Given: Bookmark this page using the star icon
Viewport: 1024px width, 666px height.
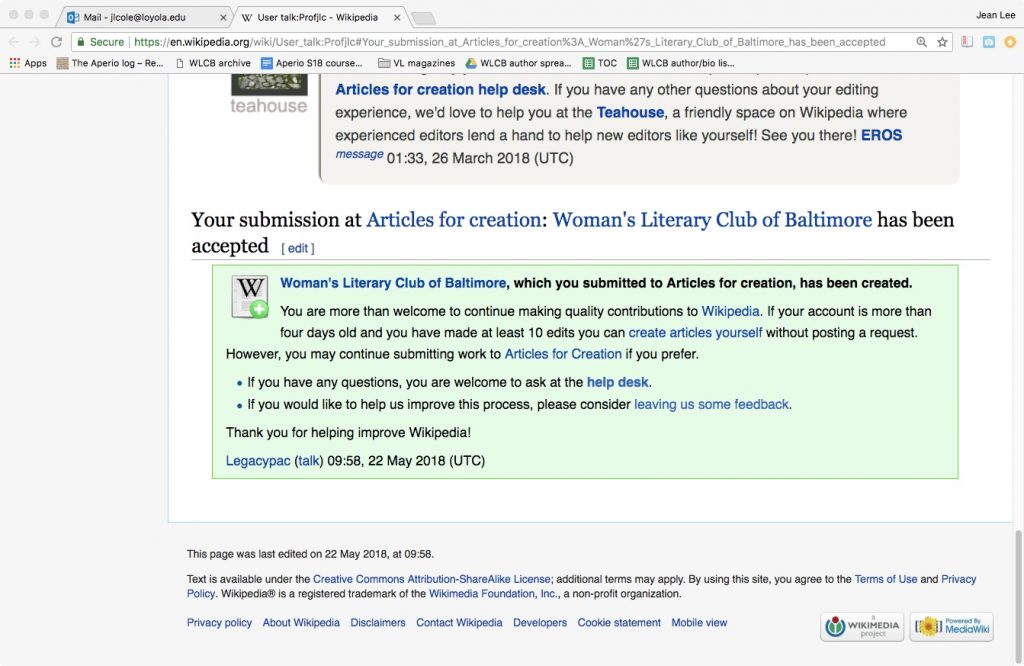Looking at the screenshot, I should click(x=941, y=43).
